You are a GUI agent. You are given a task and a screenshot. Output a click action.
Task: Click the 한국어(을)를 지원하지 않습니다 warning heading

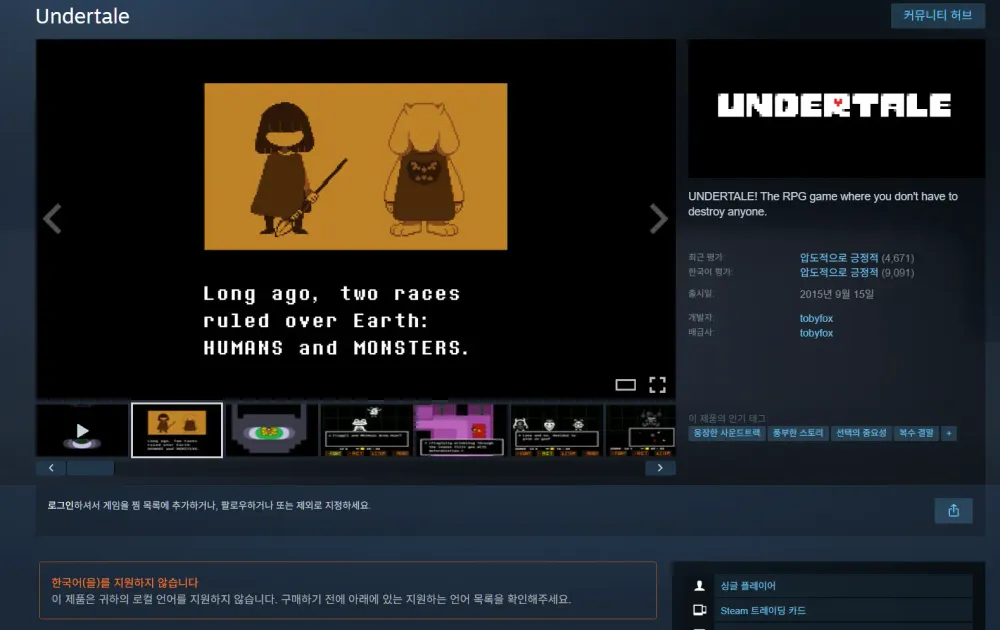(x=124, y=582)
